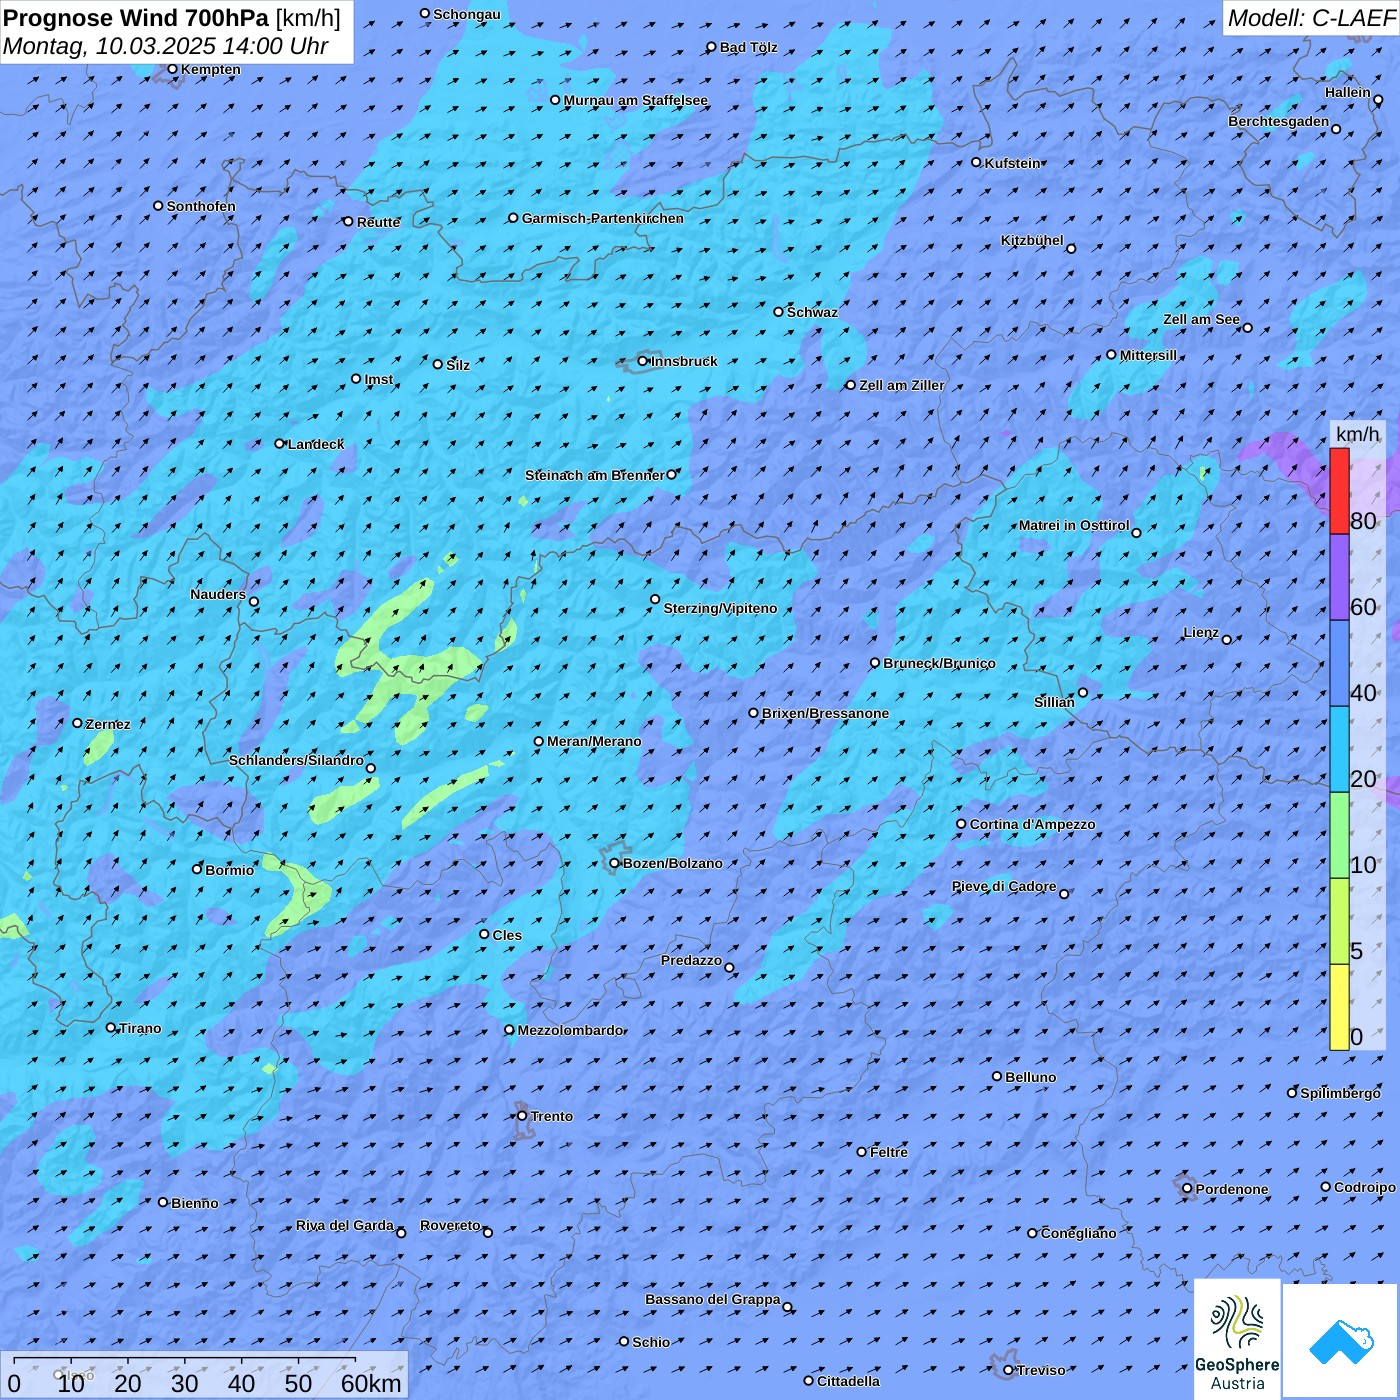Screen dimensions: 1400x1400
Task: Click the Sillian label
Action: [x=1054, y=702]
